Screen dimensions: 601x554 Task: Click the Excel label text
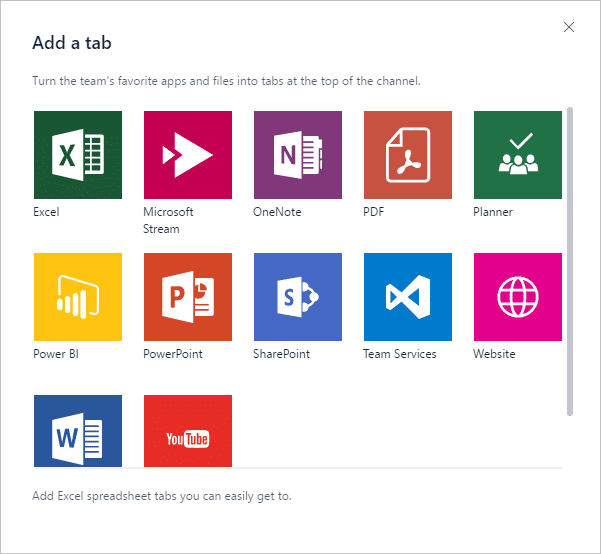(x=46, y=212)
